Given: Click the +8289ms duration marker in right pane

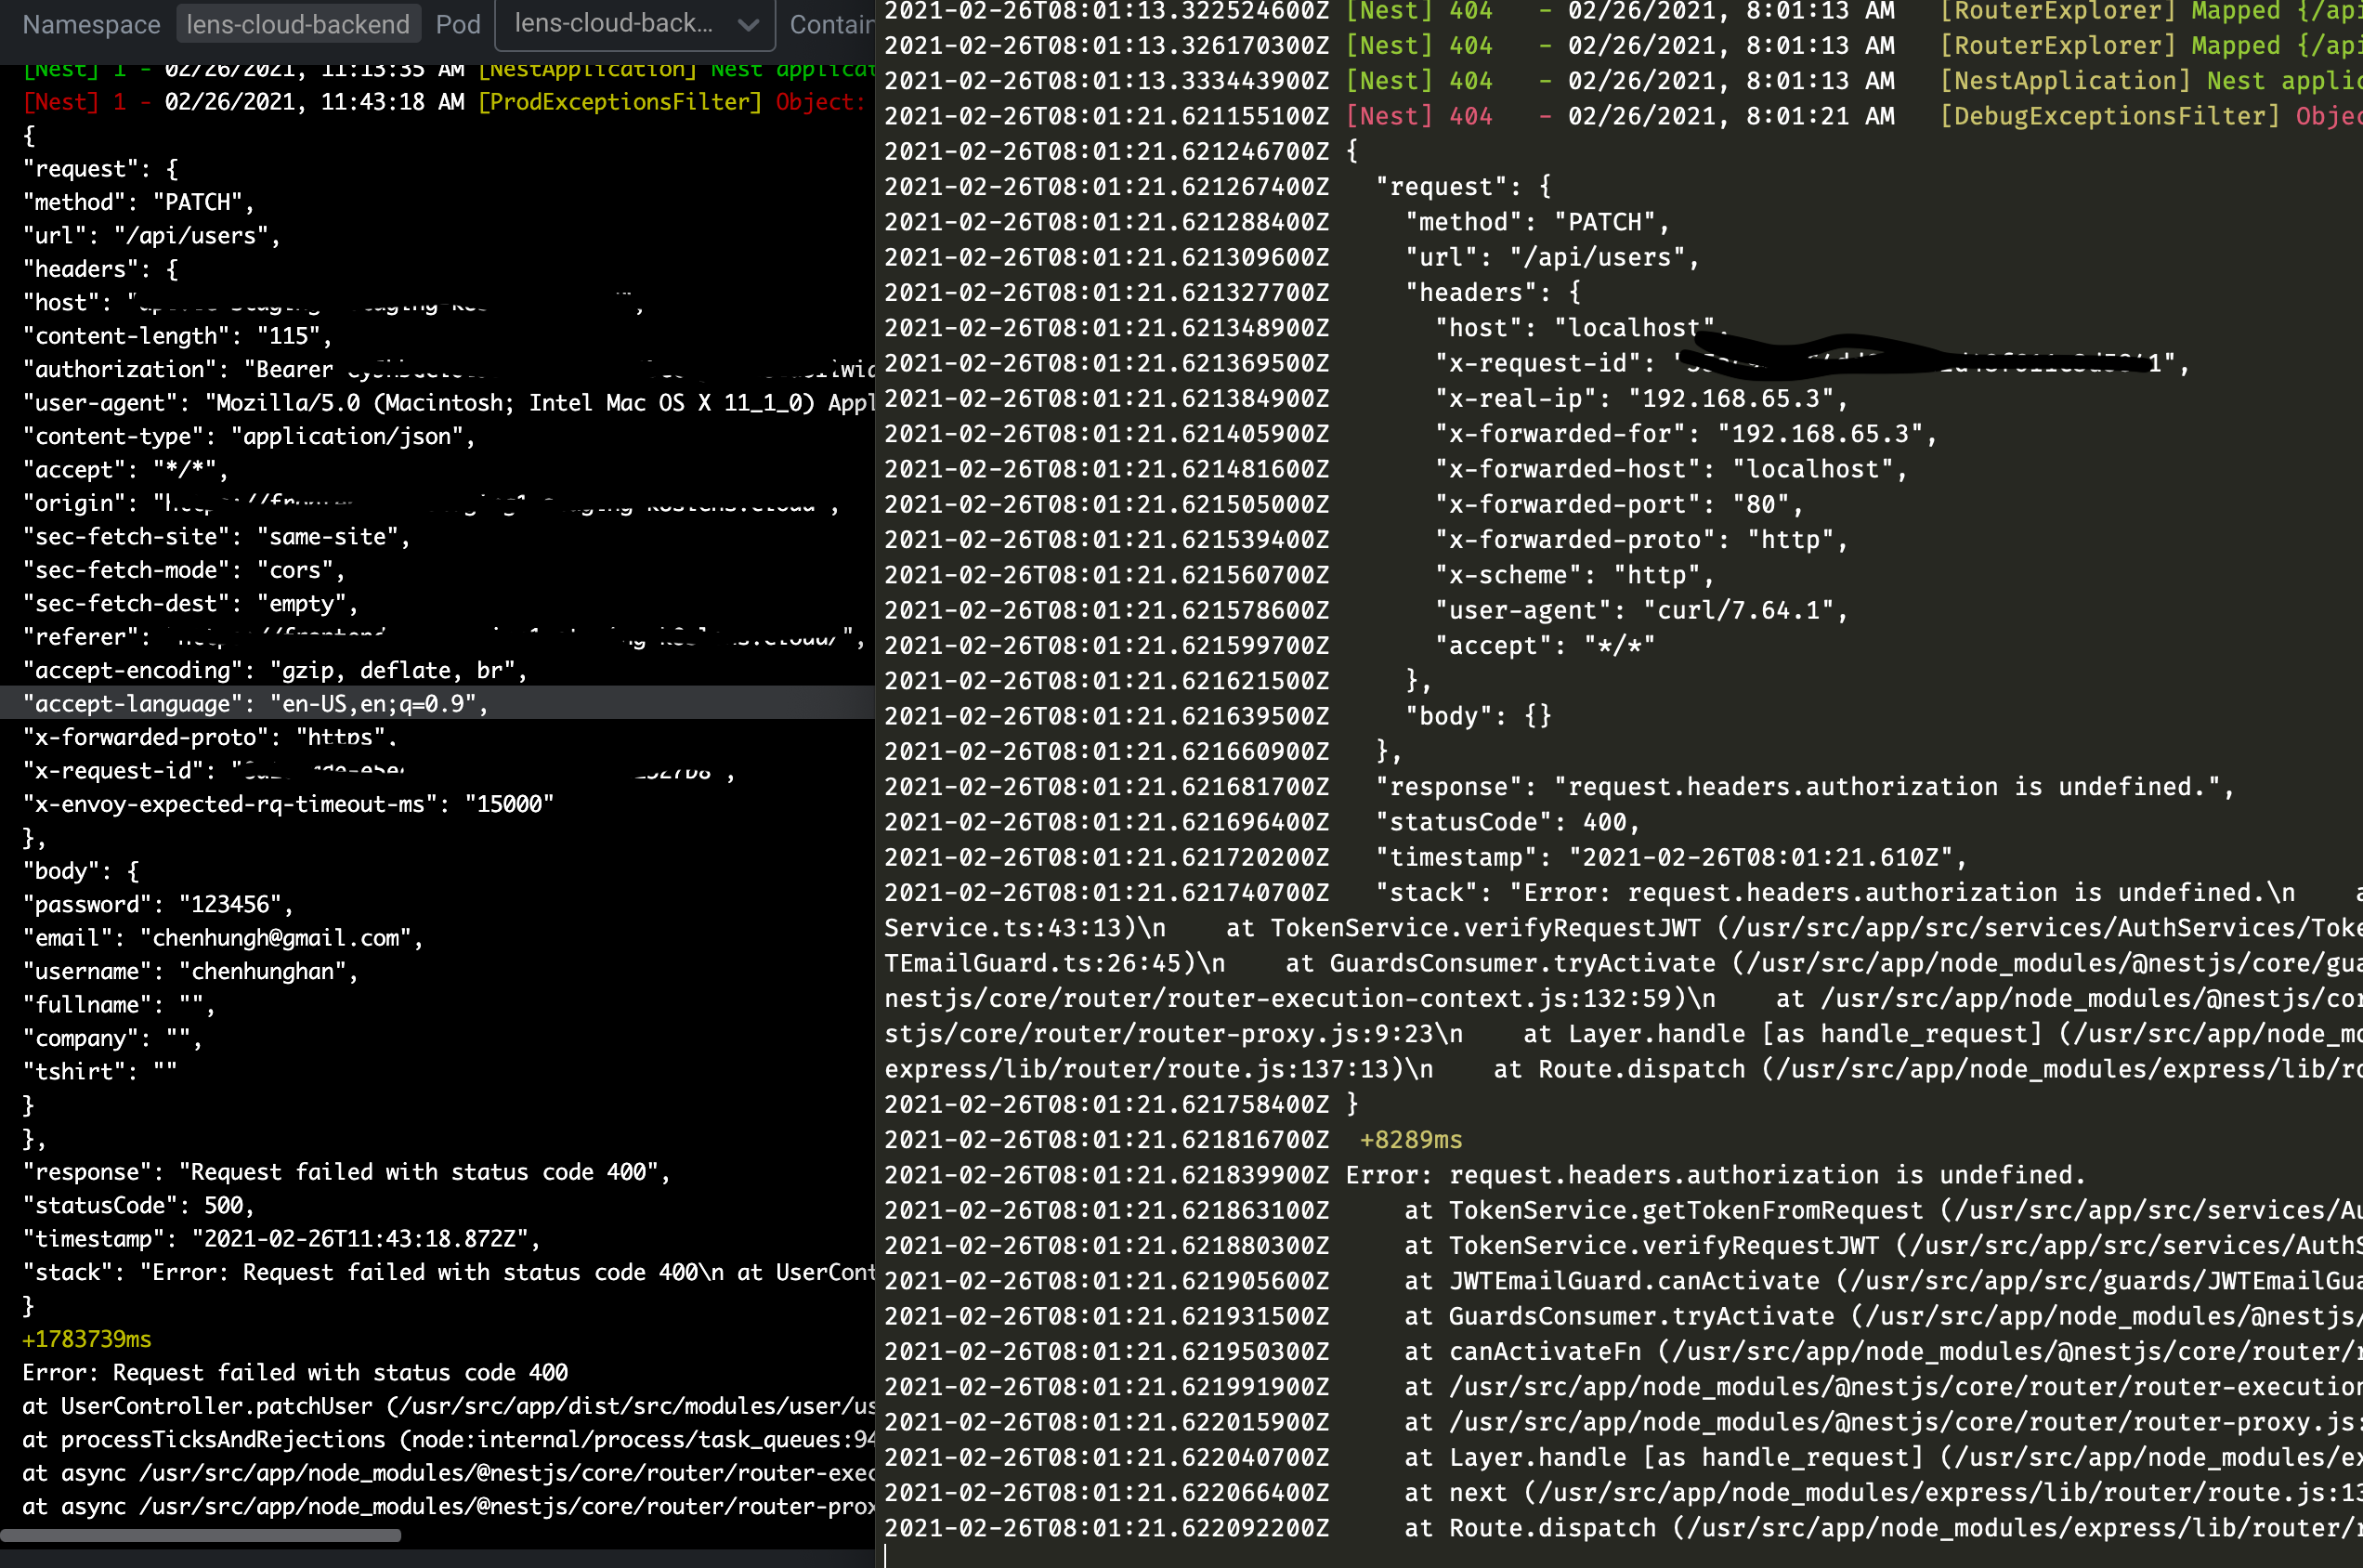Looking at the screenshot, I should click(1409, 1139).
